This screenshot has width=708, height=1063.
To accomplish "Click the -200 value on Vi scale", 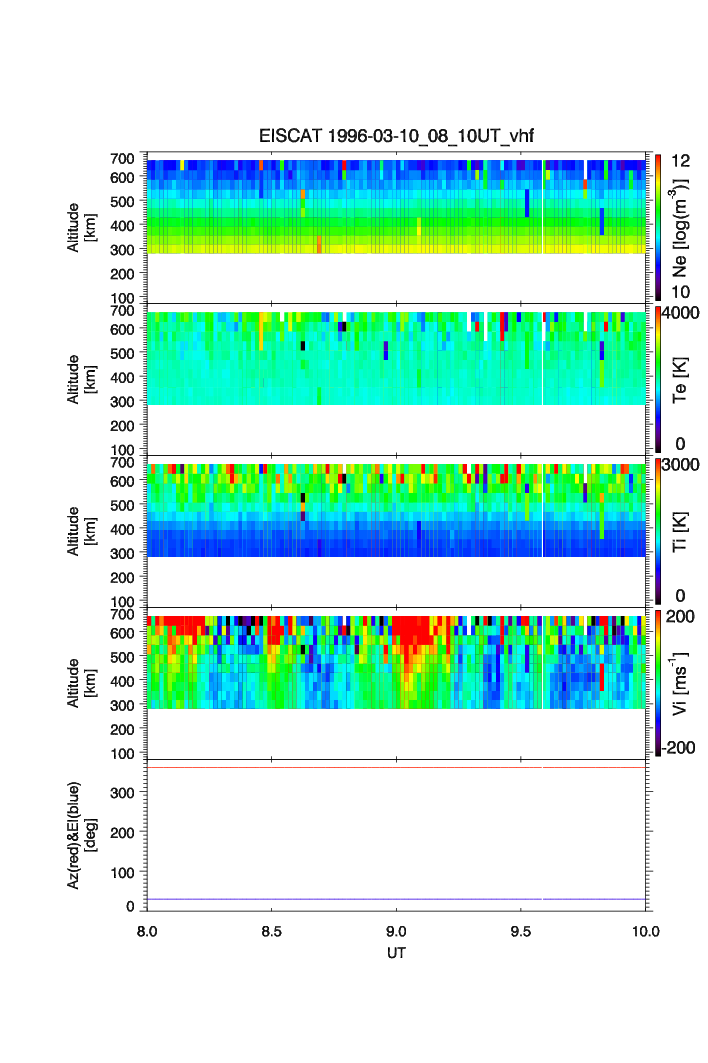I will coord(680,748).
